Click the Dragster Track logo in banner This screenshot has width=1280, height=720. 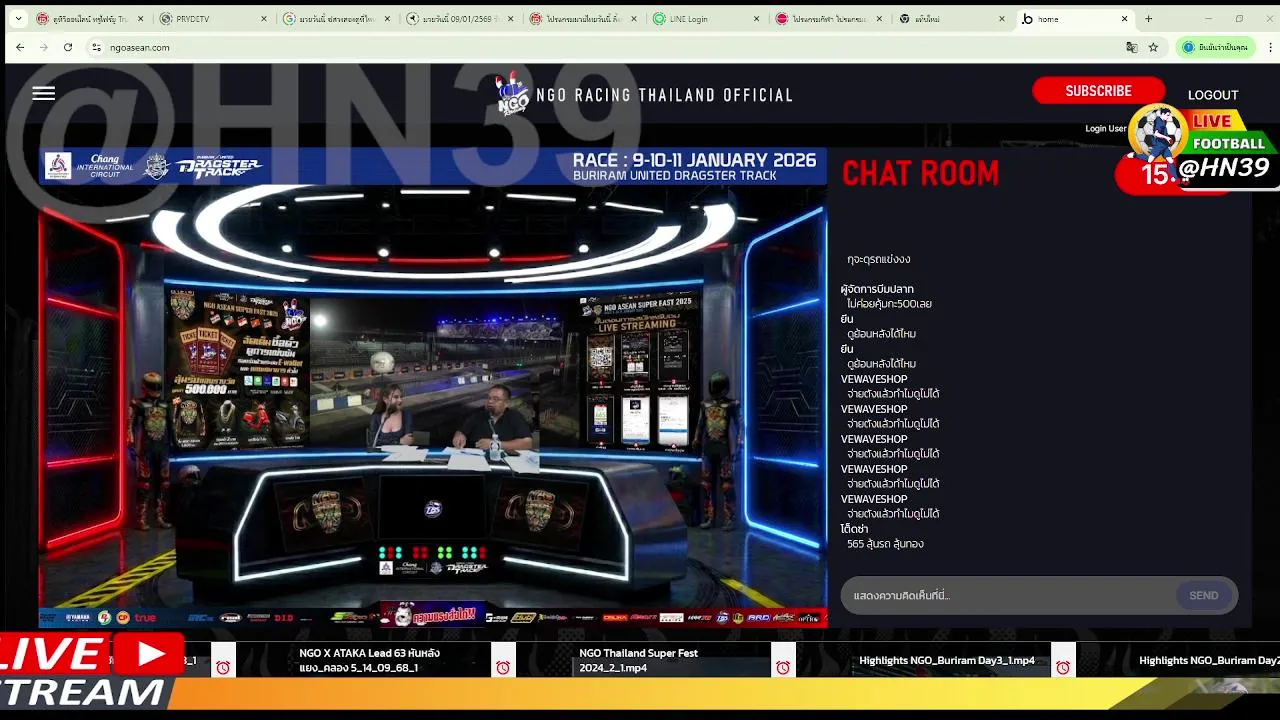(x=219, y=167)
